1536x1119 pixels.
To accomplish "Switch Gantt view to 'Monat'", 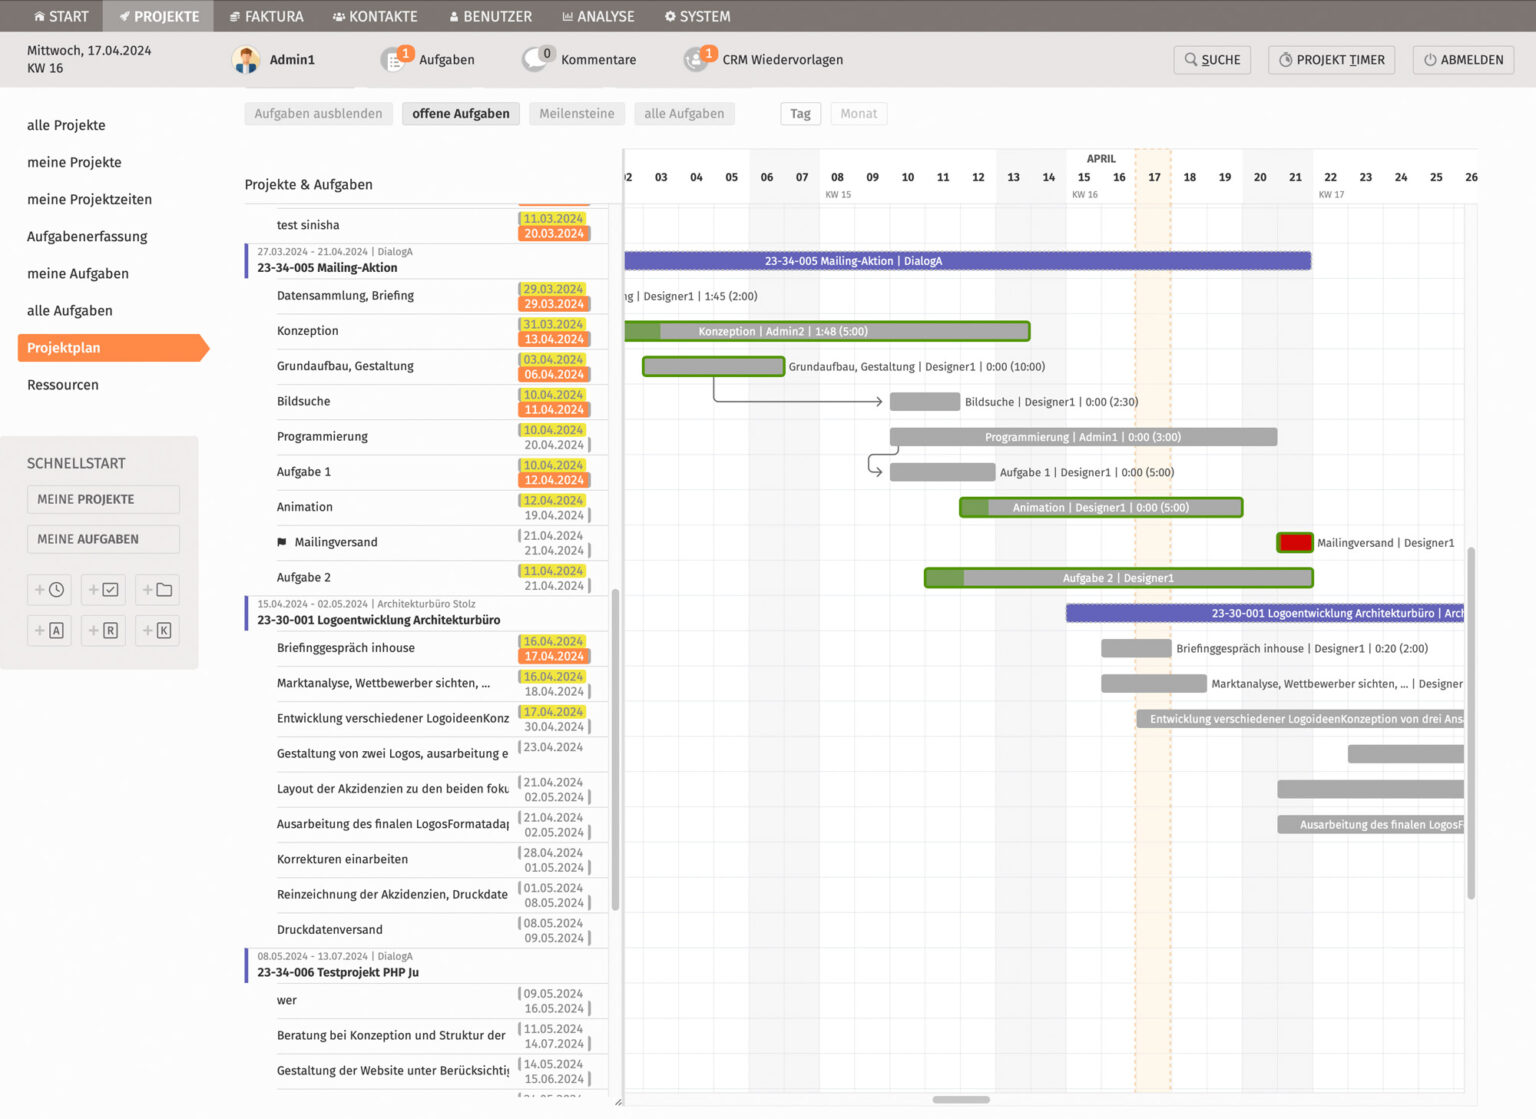I will click(x=858, y=113).
